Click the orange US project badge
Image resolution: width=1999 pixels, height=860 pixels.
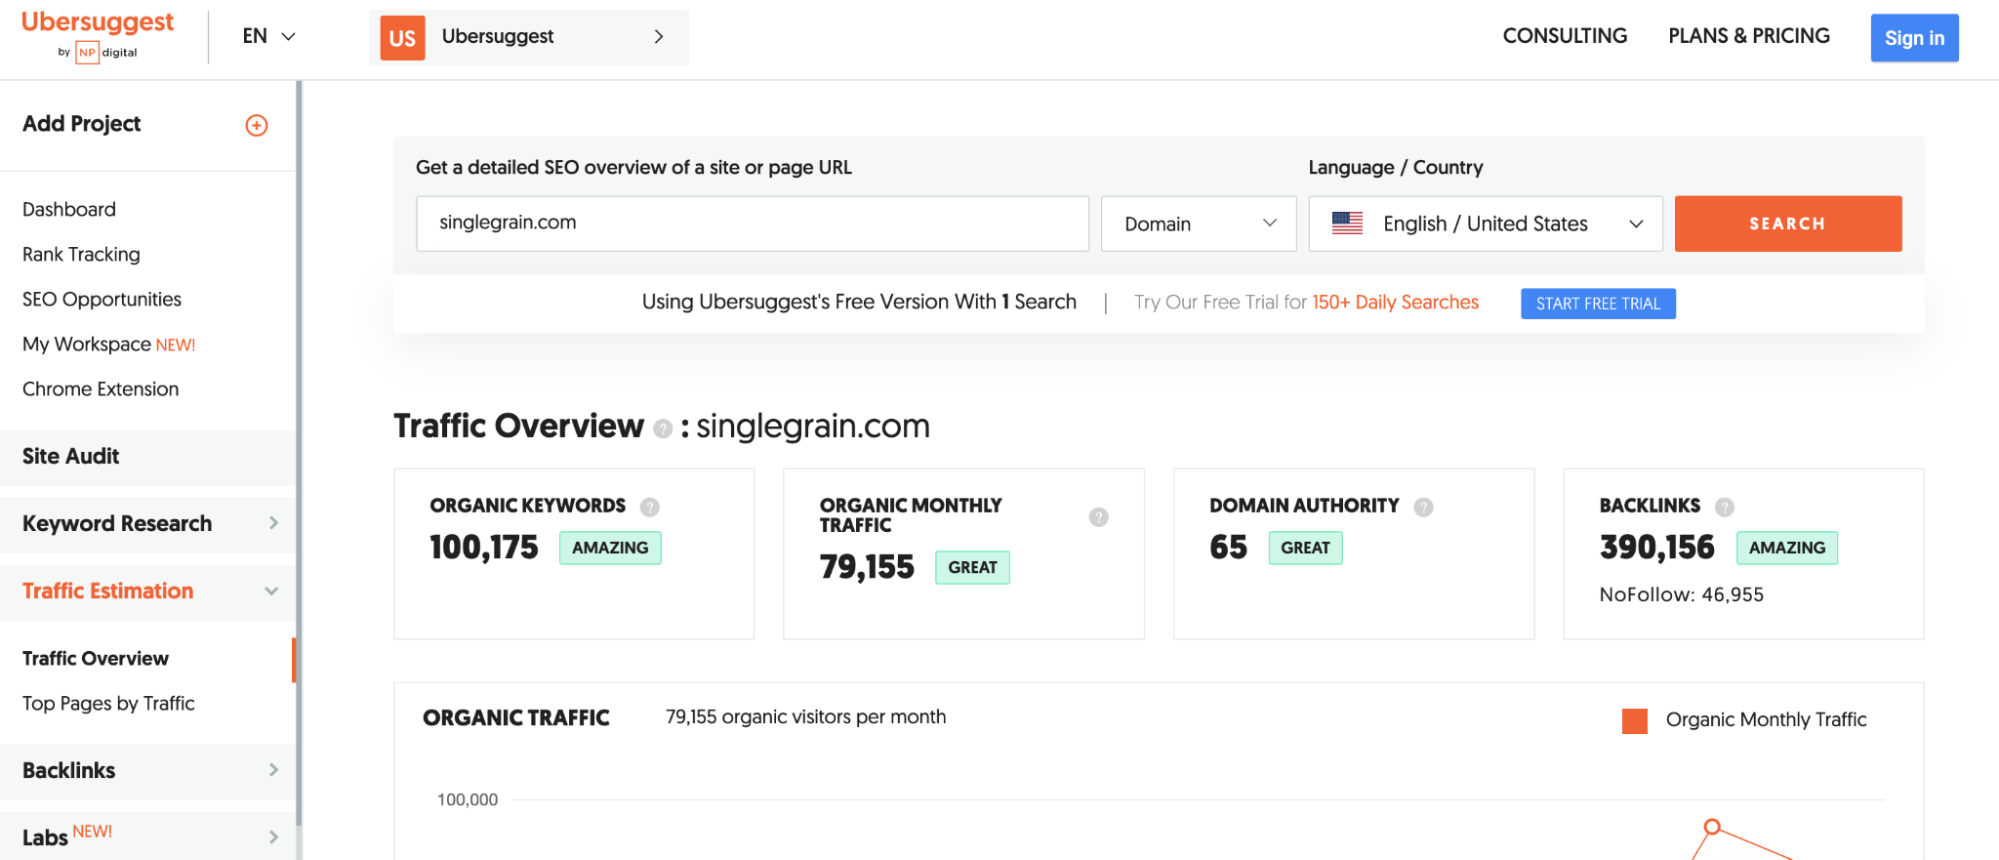[402, 38]
